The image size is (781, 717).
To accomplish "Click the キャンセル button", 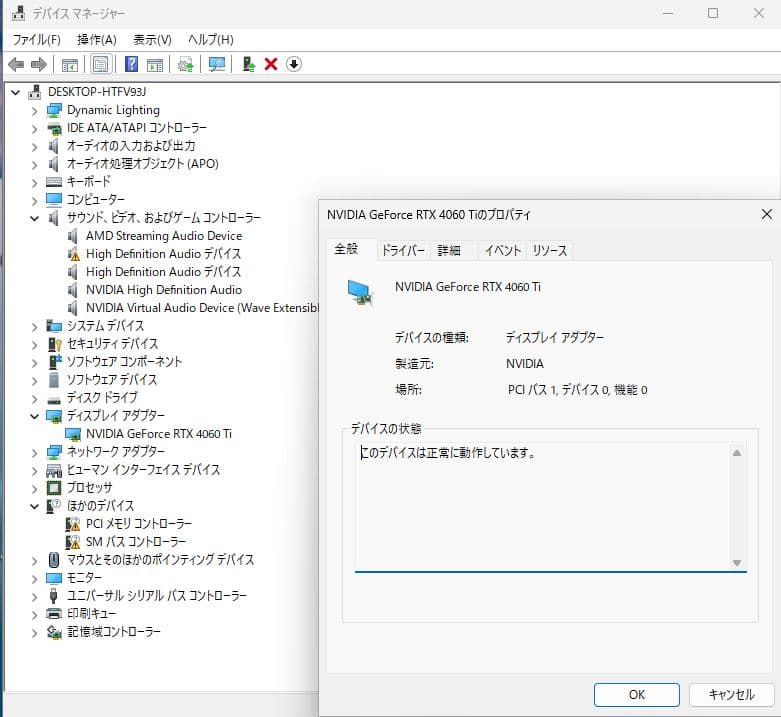I will (x=731, y=695).
